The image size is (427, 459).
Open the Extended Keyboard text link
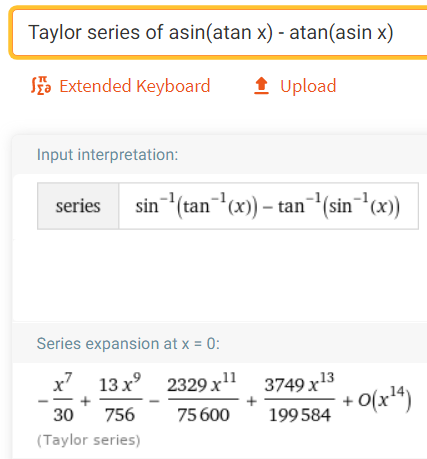pos(135,86)
